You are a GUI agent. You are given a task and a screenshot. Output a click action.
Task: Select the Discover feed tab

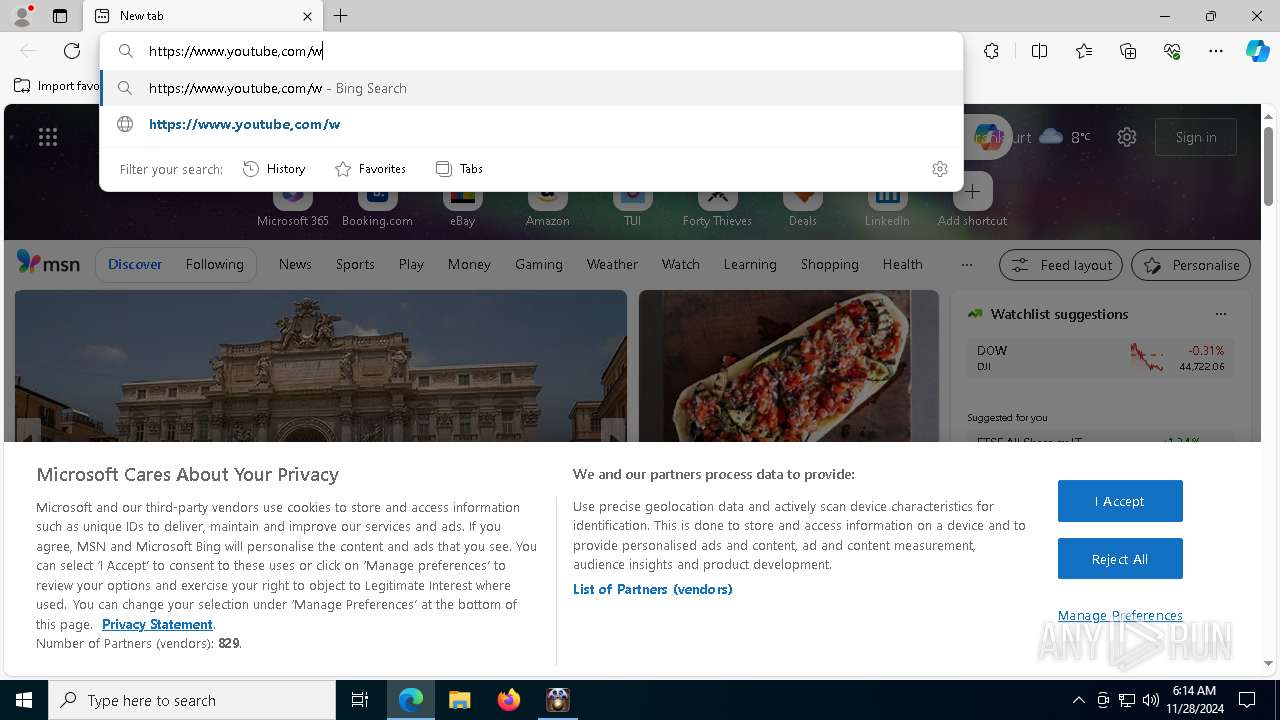point(135,264)
